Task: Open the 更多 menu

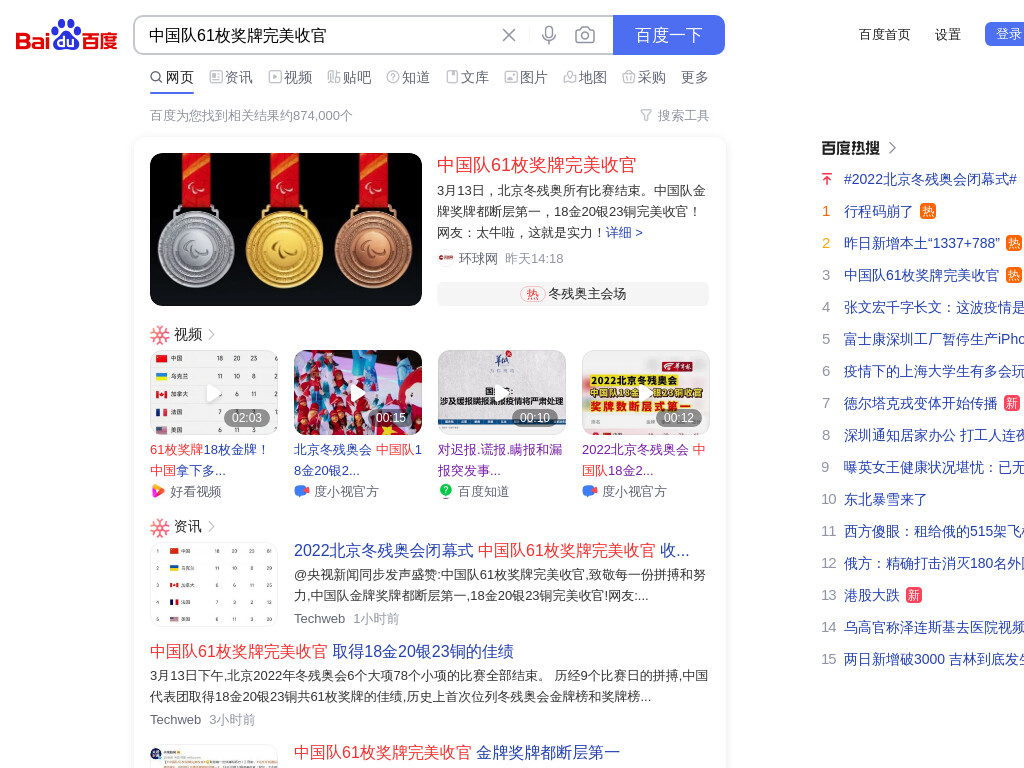Action: (694, 77)
